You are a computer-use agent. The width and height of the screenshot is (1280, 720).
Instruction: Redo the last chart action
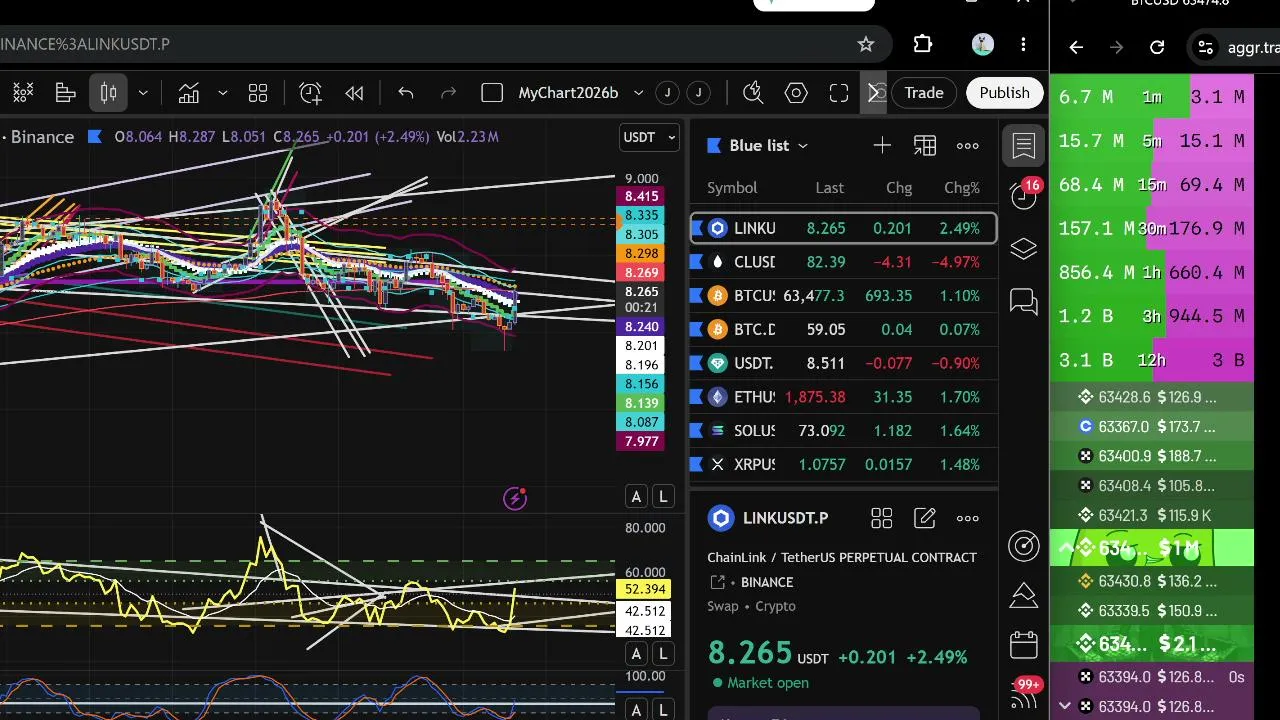click(449, 93)
